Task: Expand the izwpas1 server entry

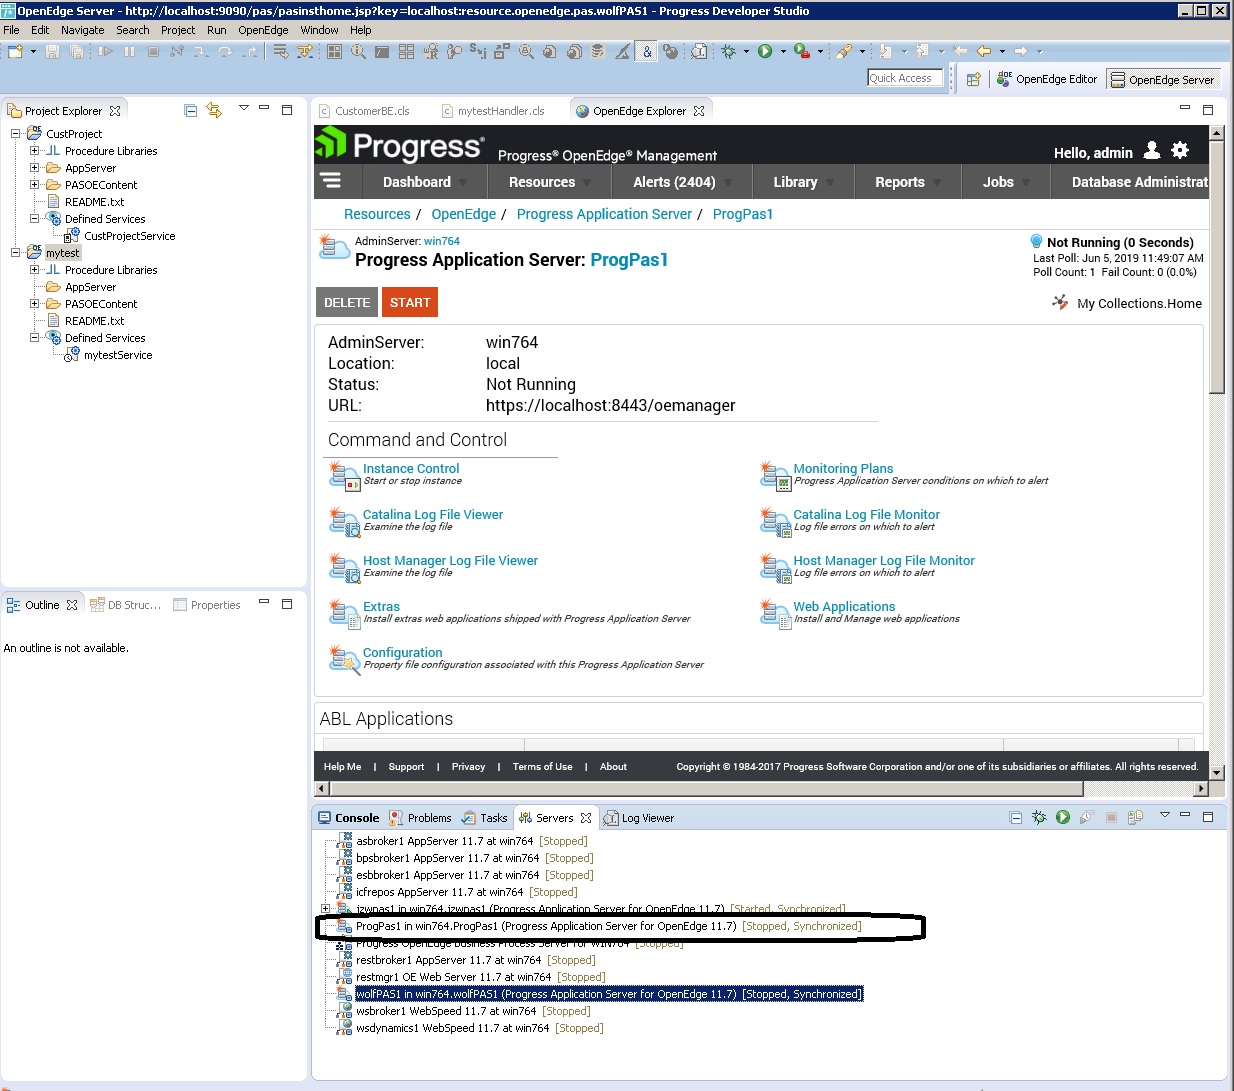Action: click(x=325, y=909)
